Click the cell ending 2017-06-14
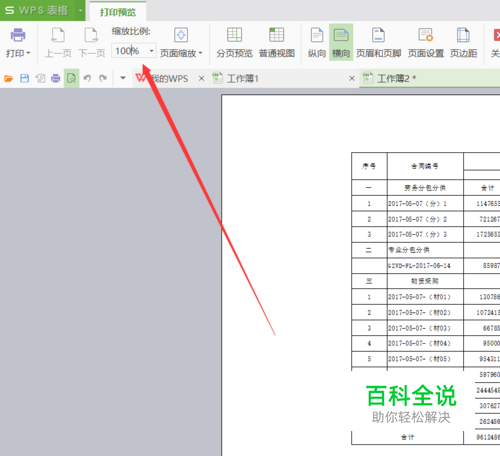The height and width of the screenshot is (456, 500). (x=425, y=266)
